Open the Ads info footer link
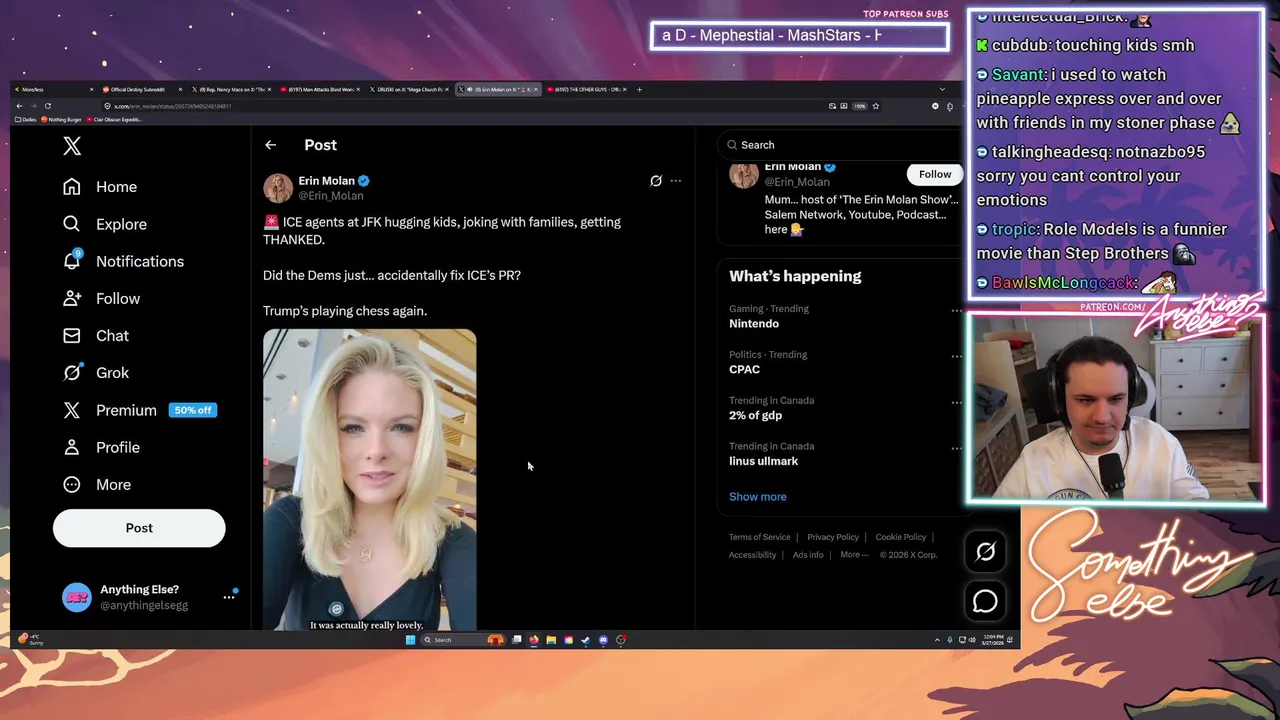 coord(808,555)
